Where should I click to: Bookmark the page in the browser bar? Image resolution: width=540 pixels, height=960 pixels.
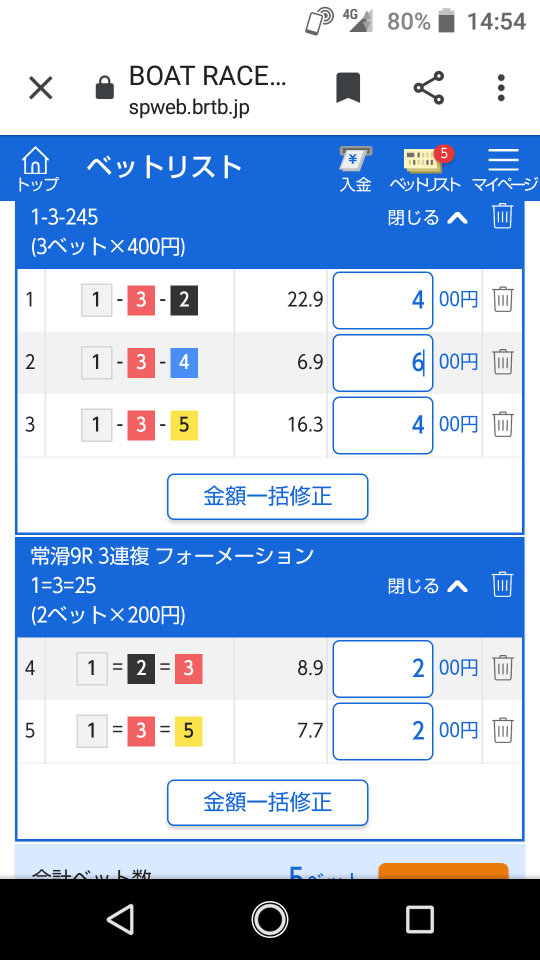348,88
